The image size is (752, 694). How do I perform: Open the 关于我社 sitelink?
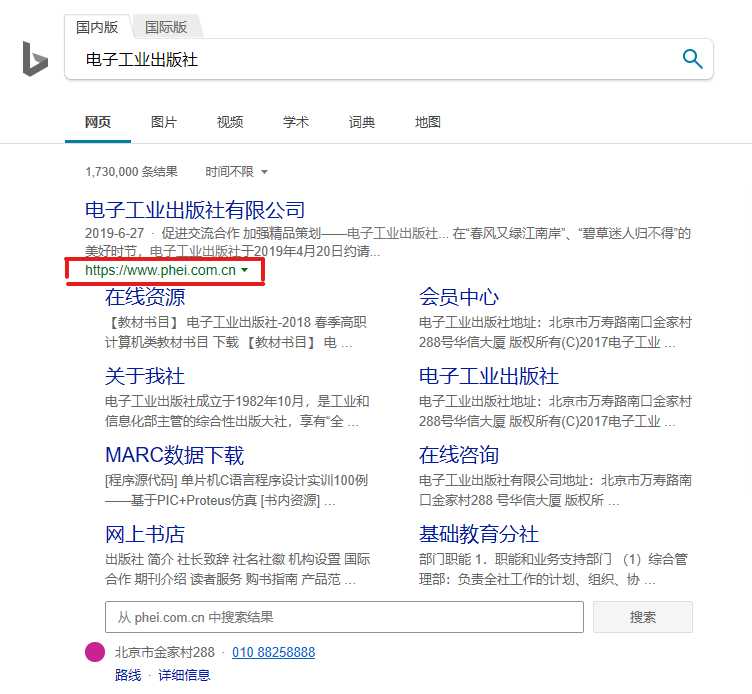pos(145,376)
